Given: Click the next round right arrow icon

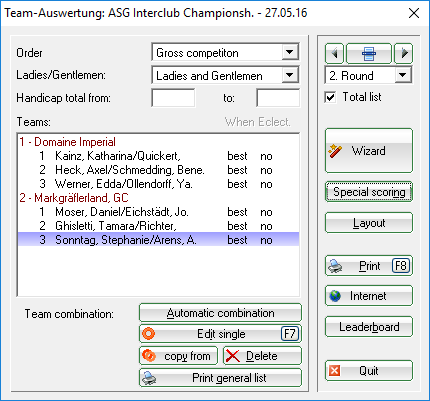Looking at the screenshot, I should coord(404,53).
